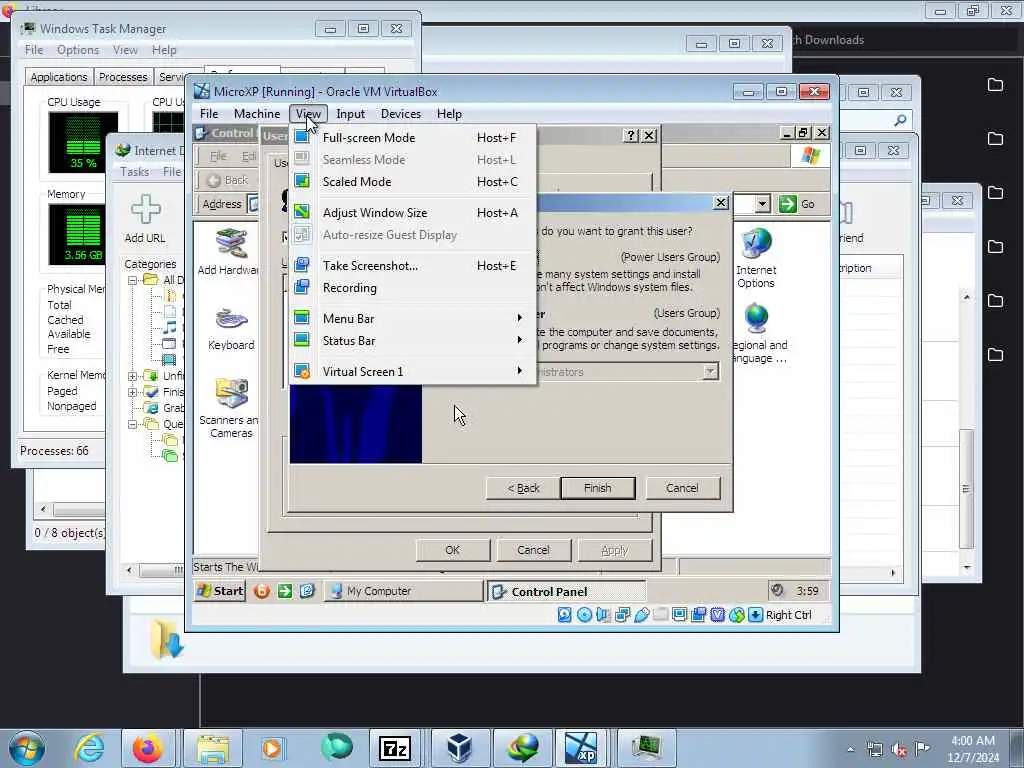Click the hard disk indicator in VirtualBox status bar
This screenshot has width=1024, height=768.
[565, 615]
